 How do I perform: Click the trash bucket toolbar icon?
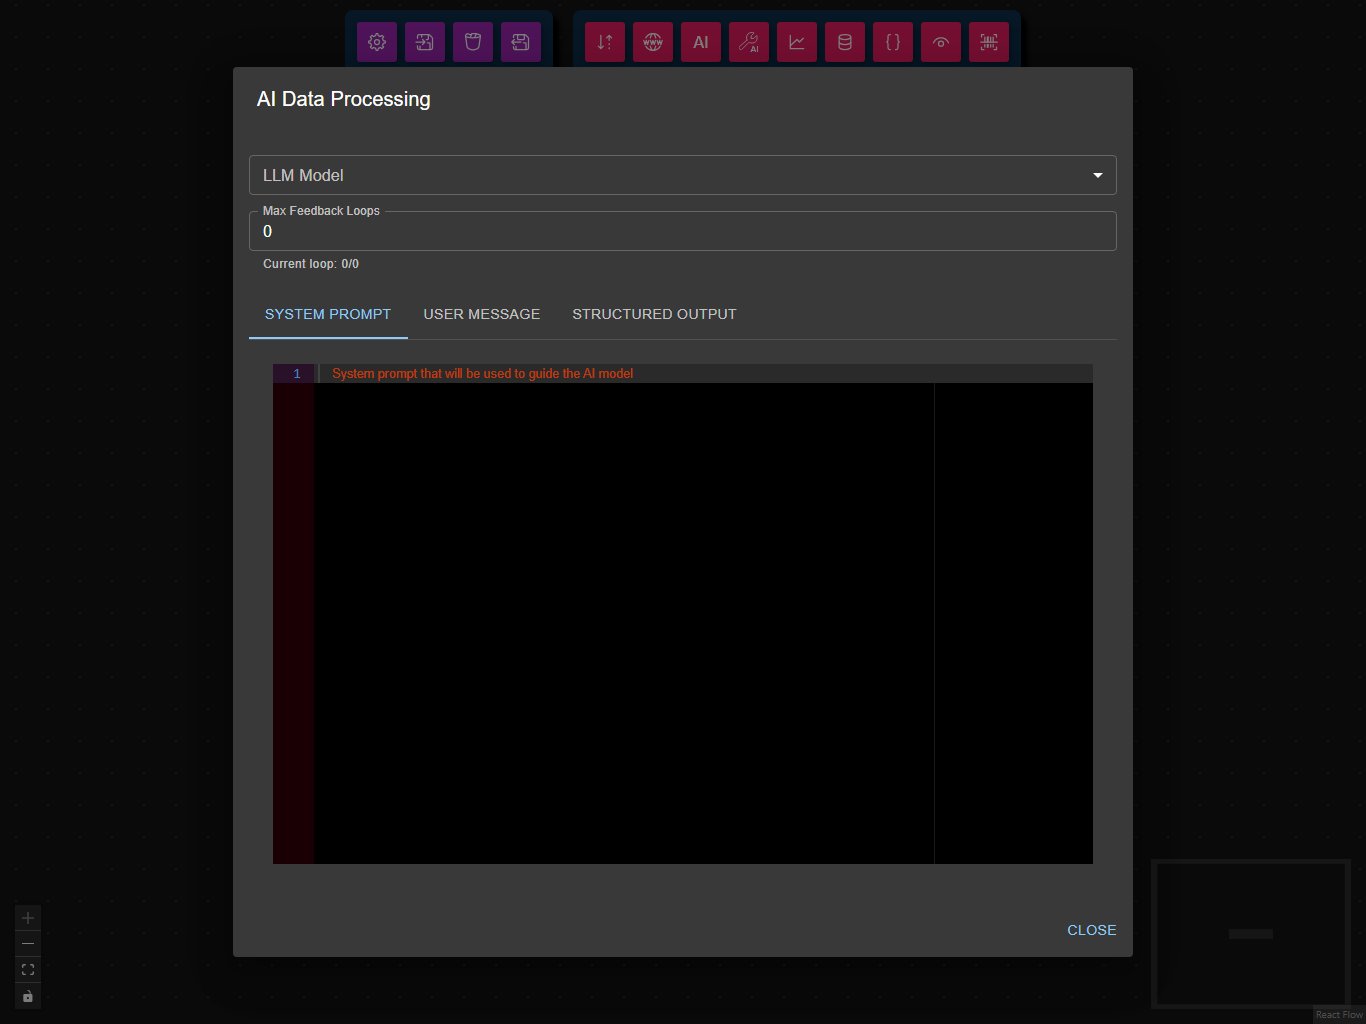[x=473, y=42]
